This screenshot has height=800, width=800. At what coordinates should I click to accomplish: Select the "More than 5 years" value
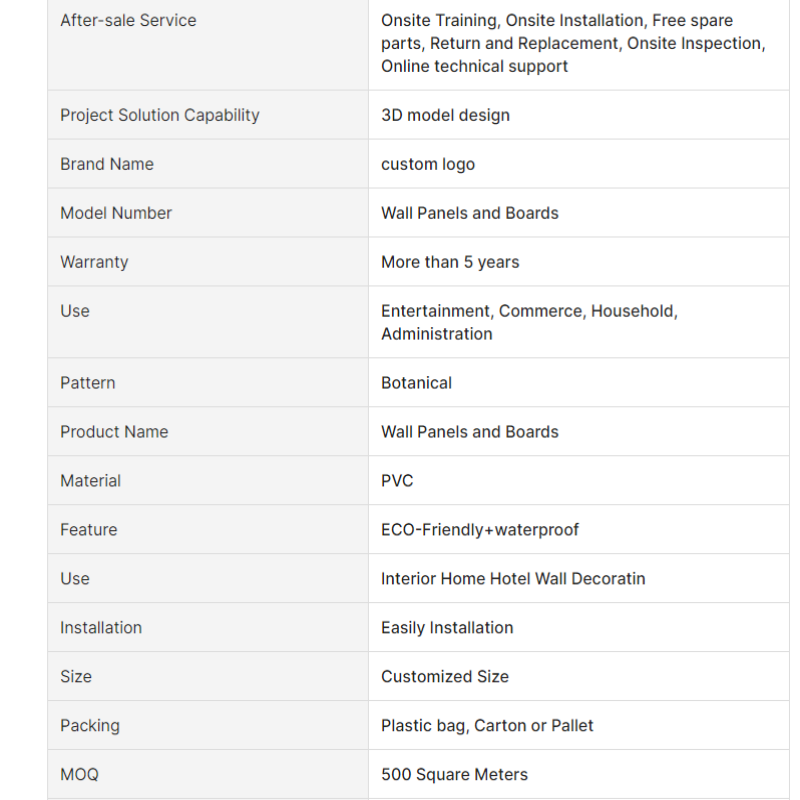450,262
